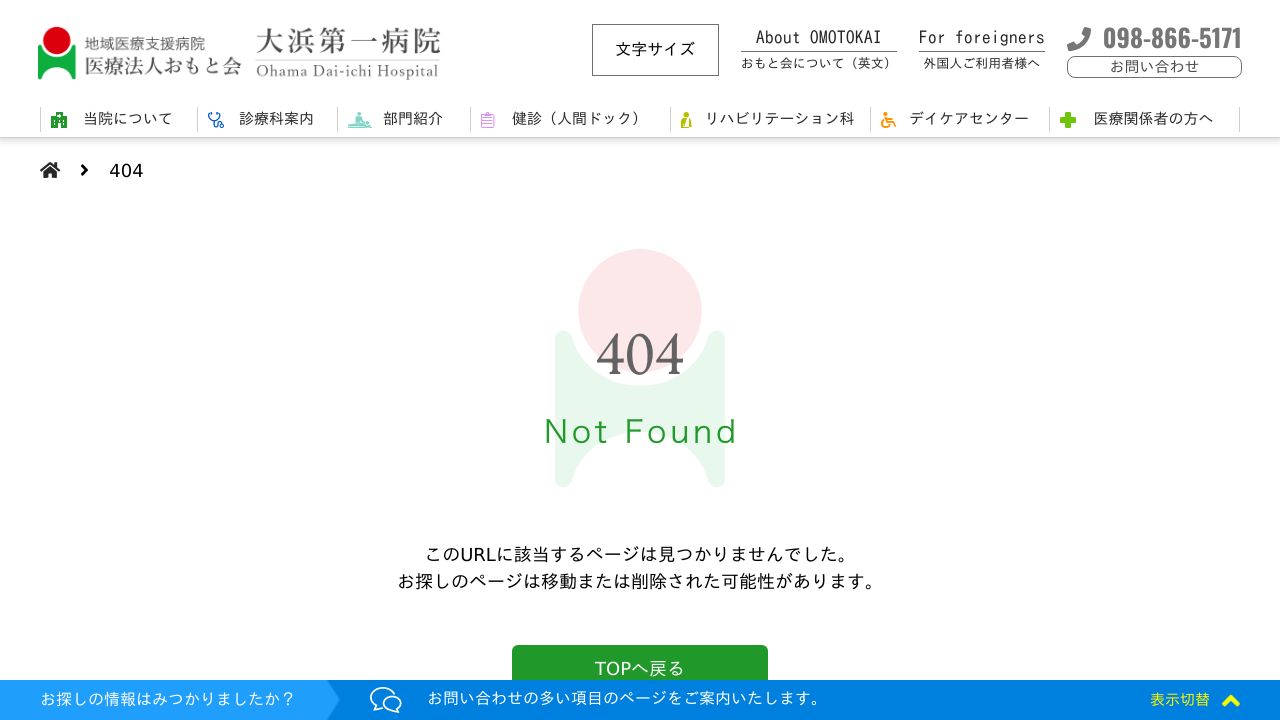Open the 部門紹介 menu
This screenshot has height=720, width=1280.
click(412, 119)
